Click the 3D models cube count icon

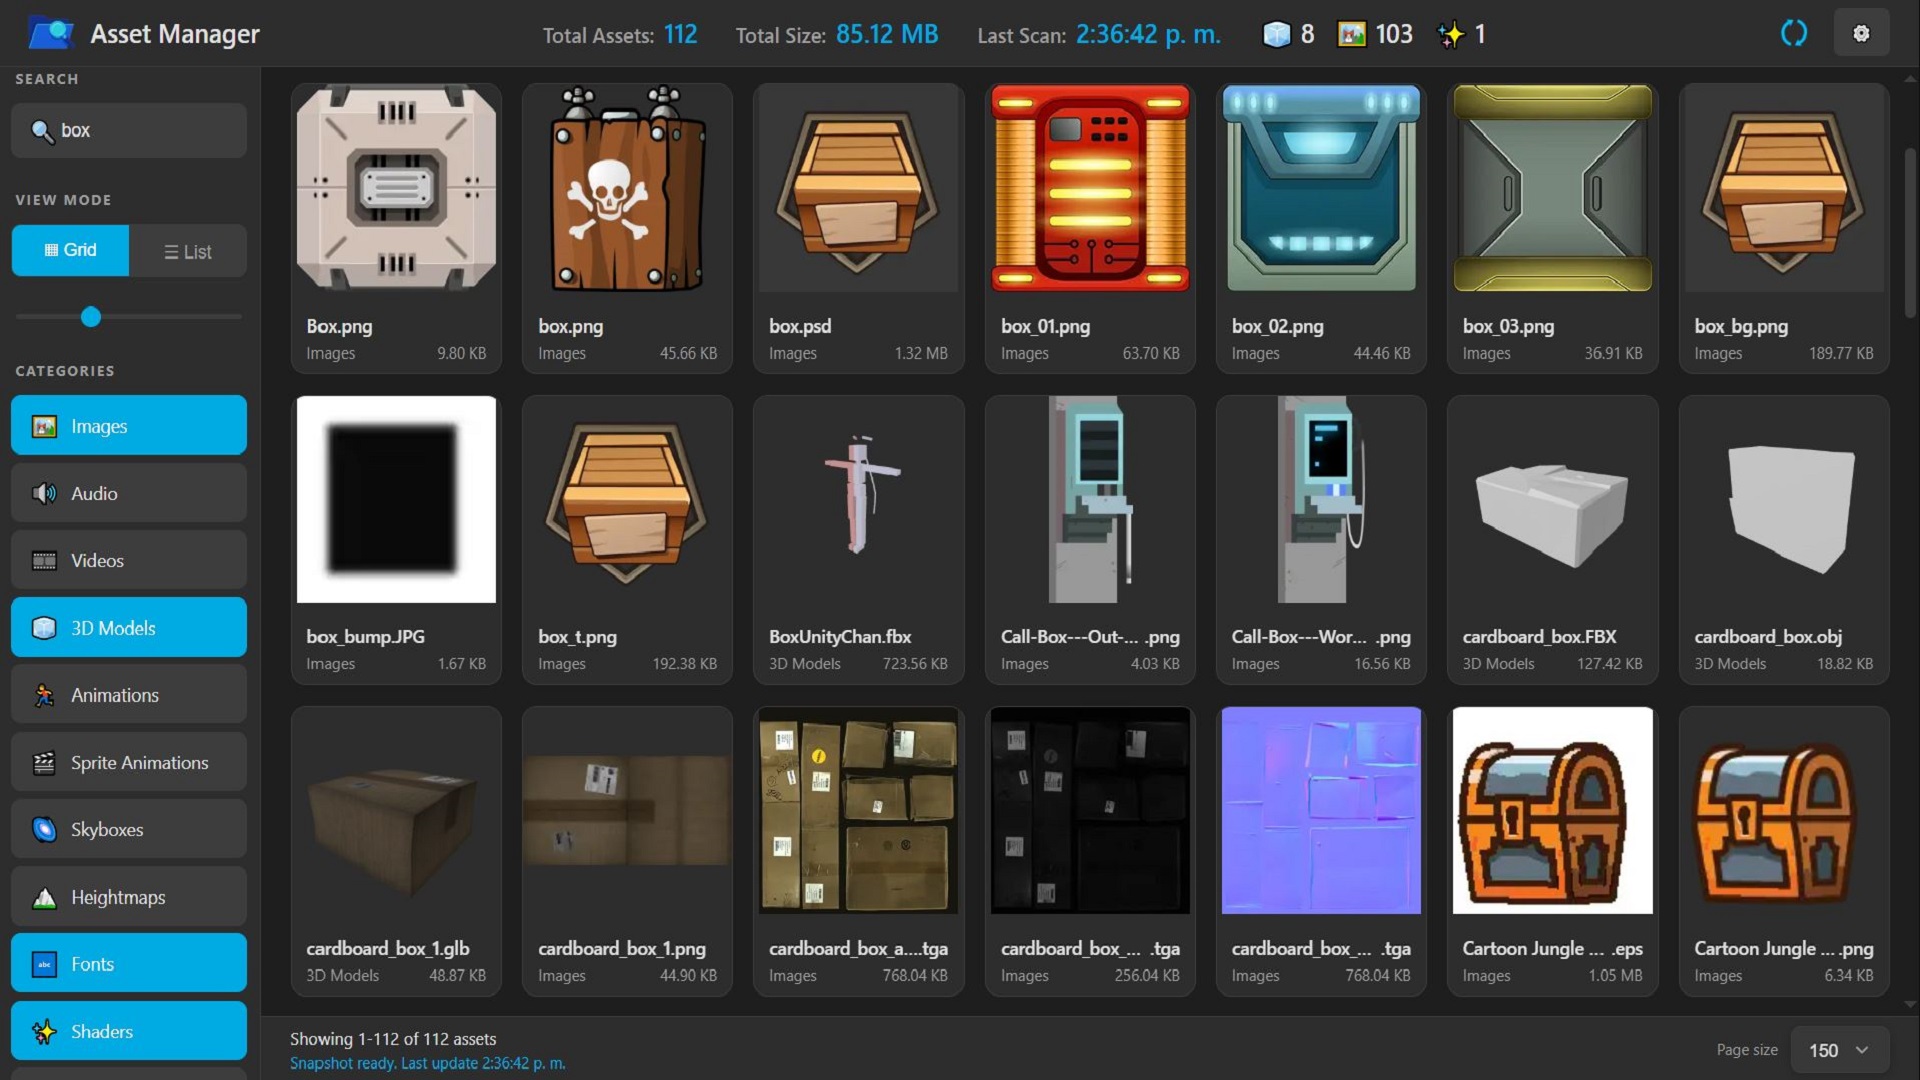coord(1276,34)
